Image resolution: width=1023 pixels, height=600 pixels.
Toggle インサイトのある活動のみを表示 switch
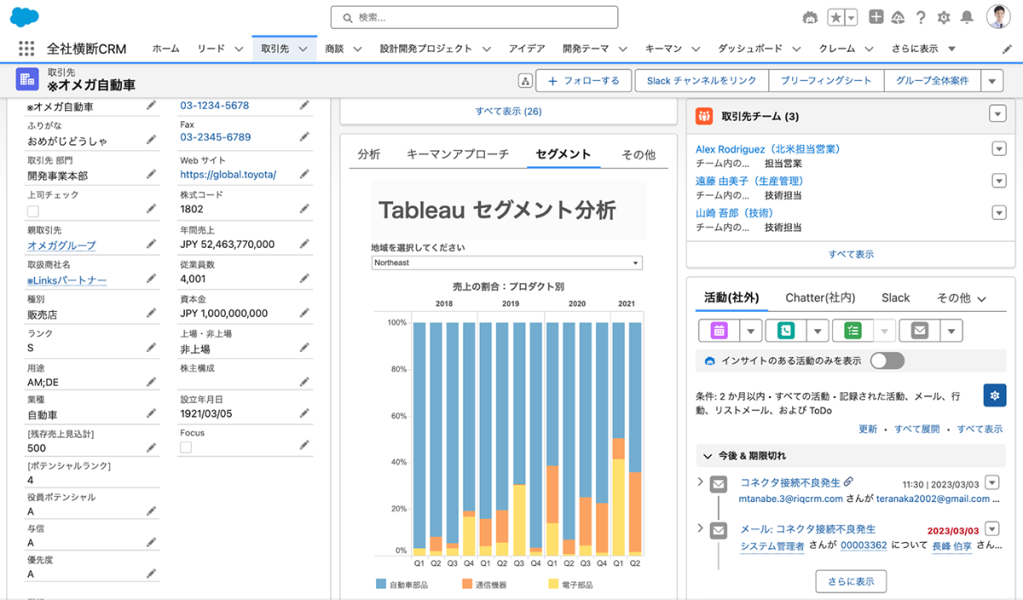887,361
